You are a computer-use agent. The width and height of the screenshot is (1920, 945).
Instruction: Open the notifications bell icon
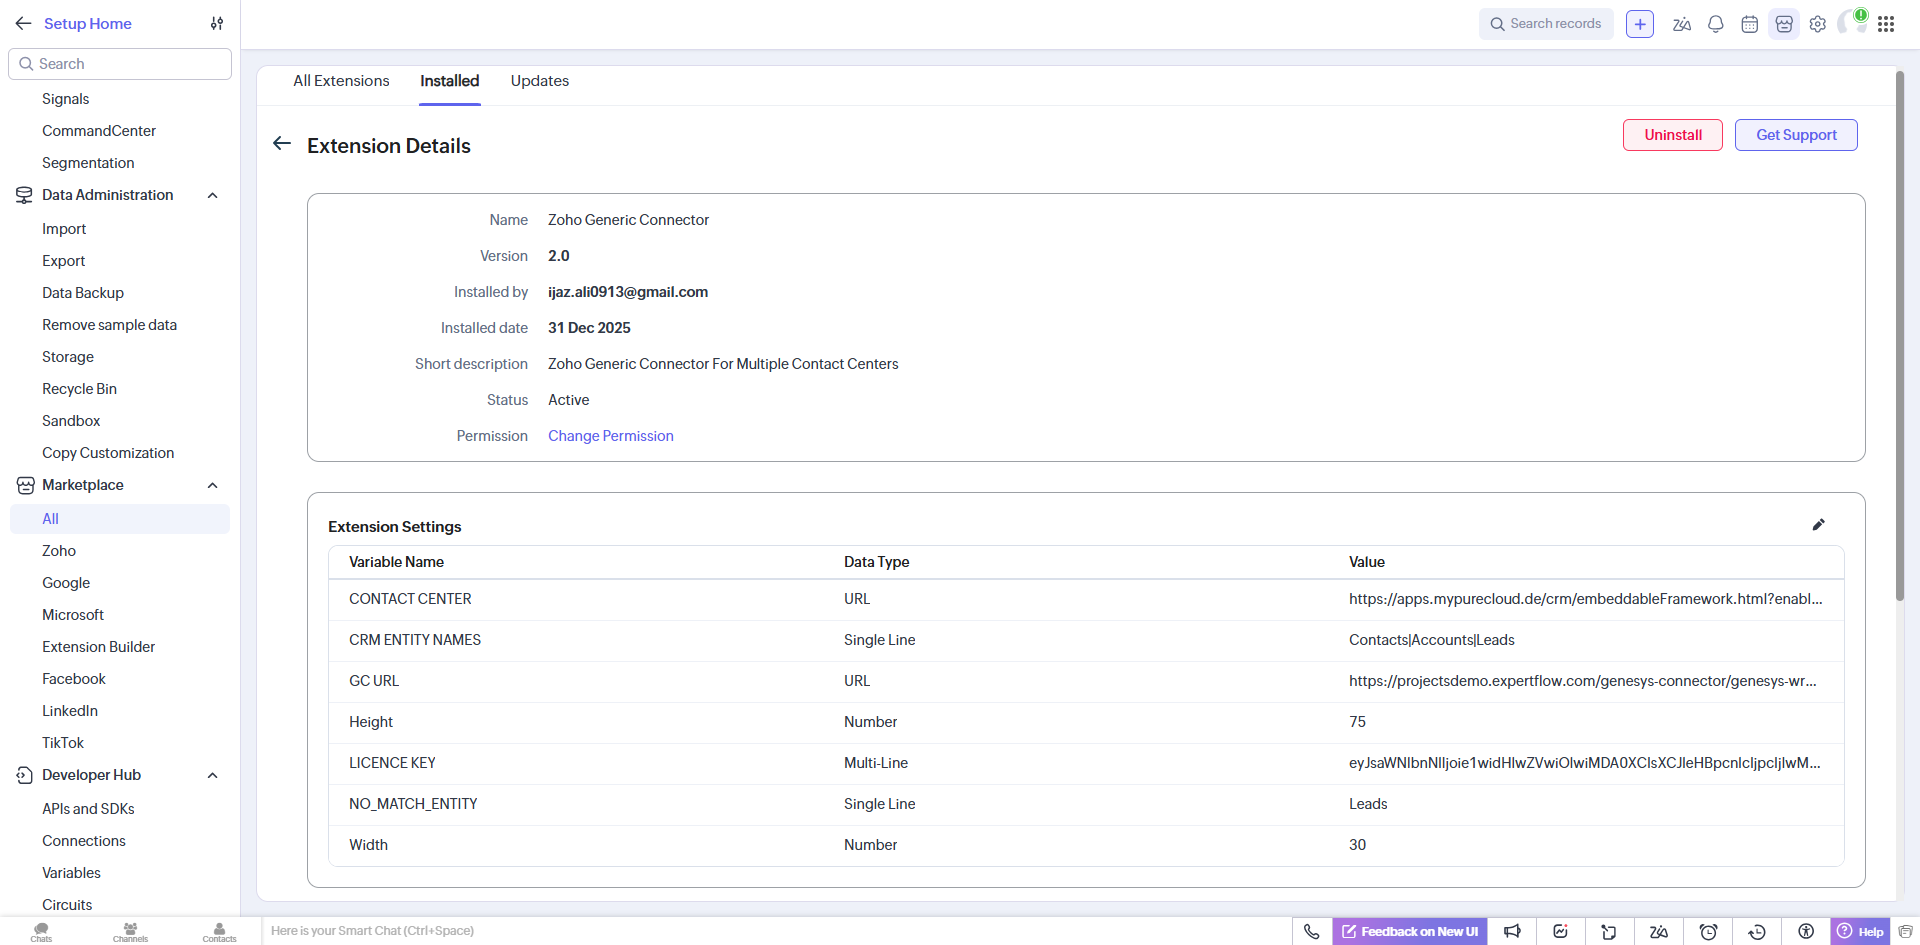[1715, 24]
